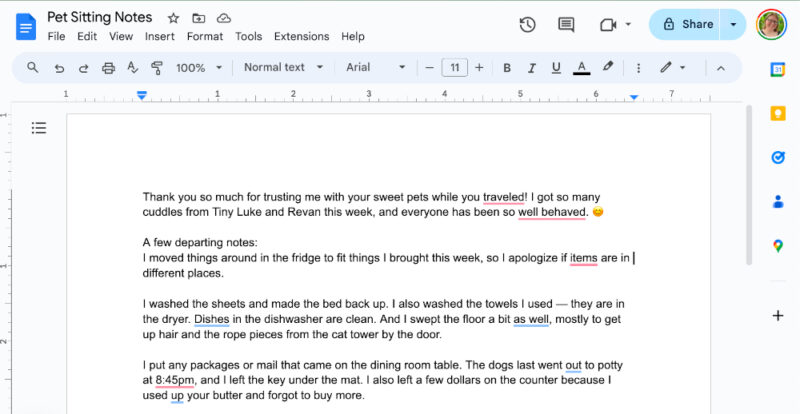This screenshot has width=800, height=414.
Task: Open the Google account avatar
Action: tap(771, 25)
